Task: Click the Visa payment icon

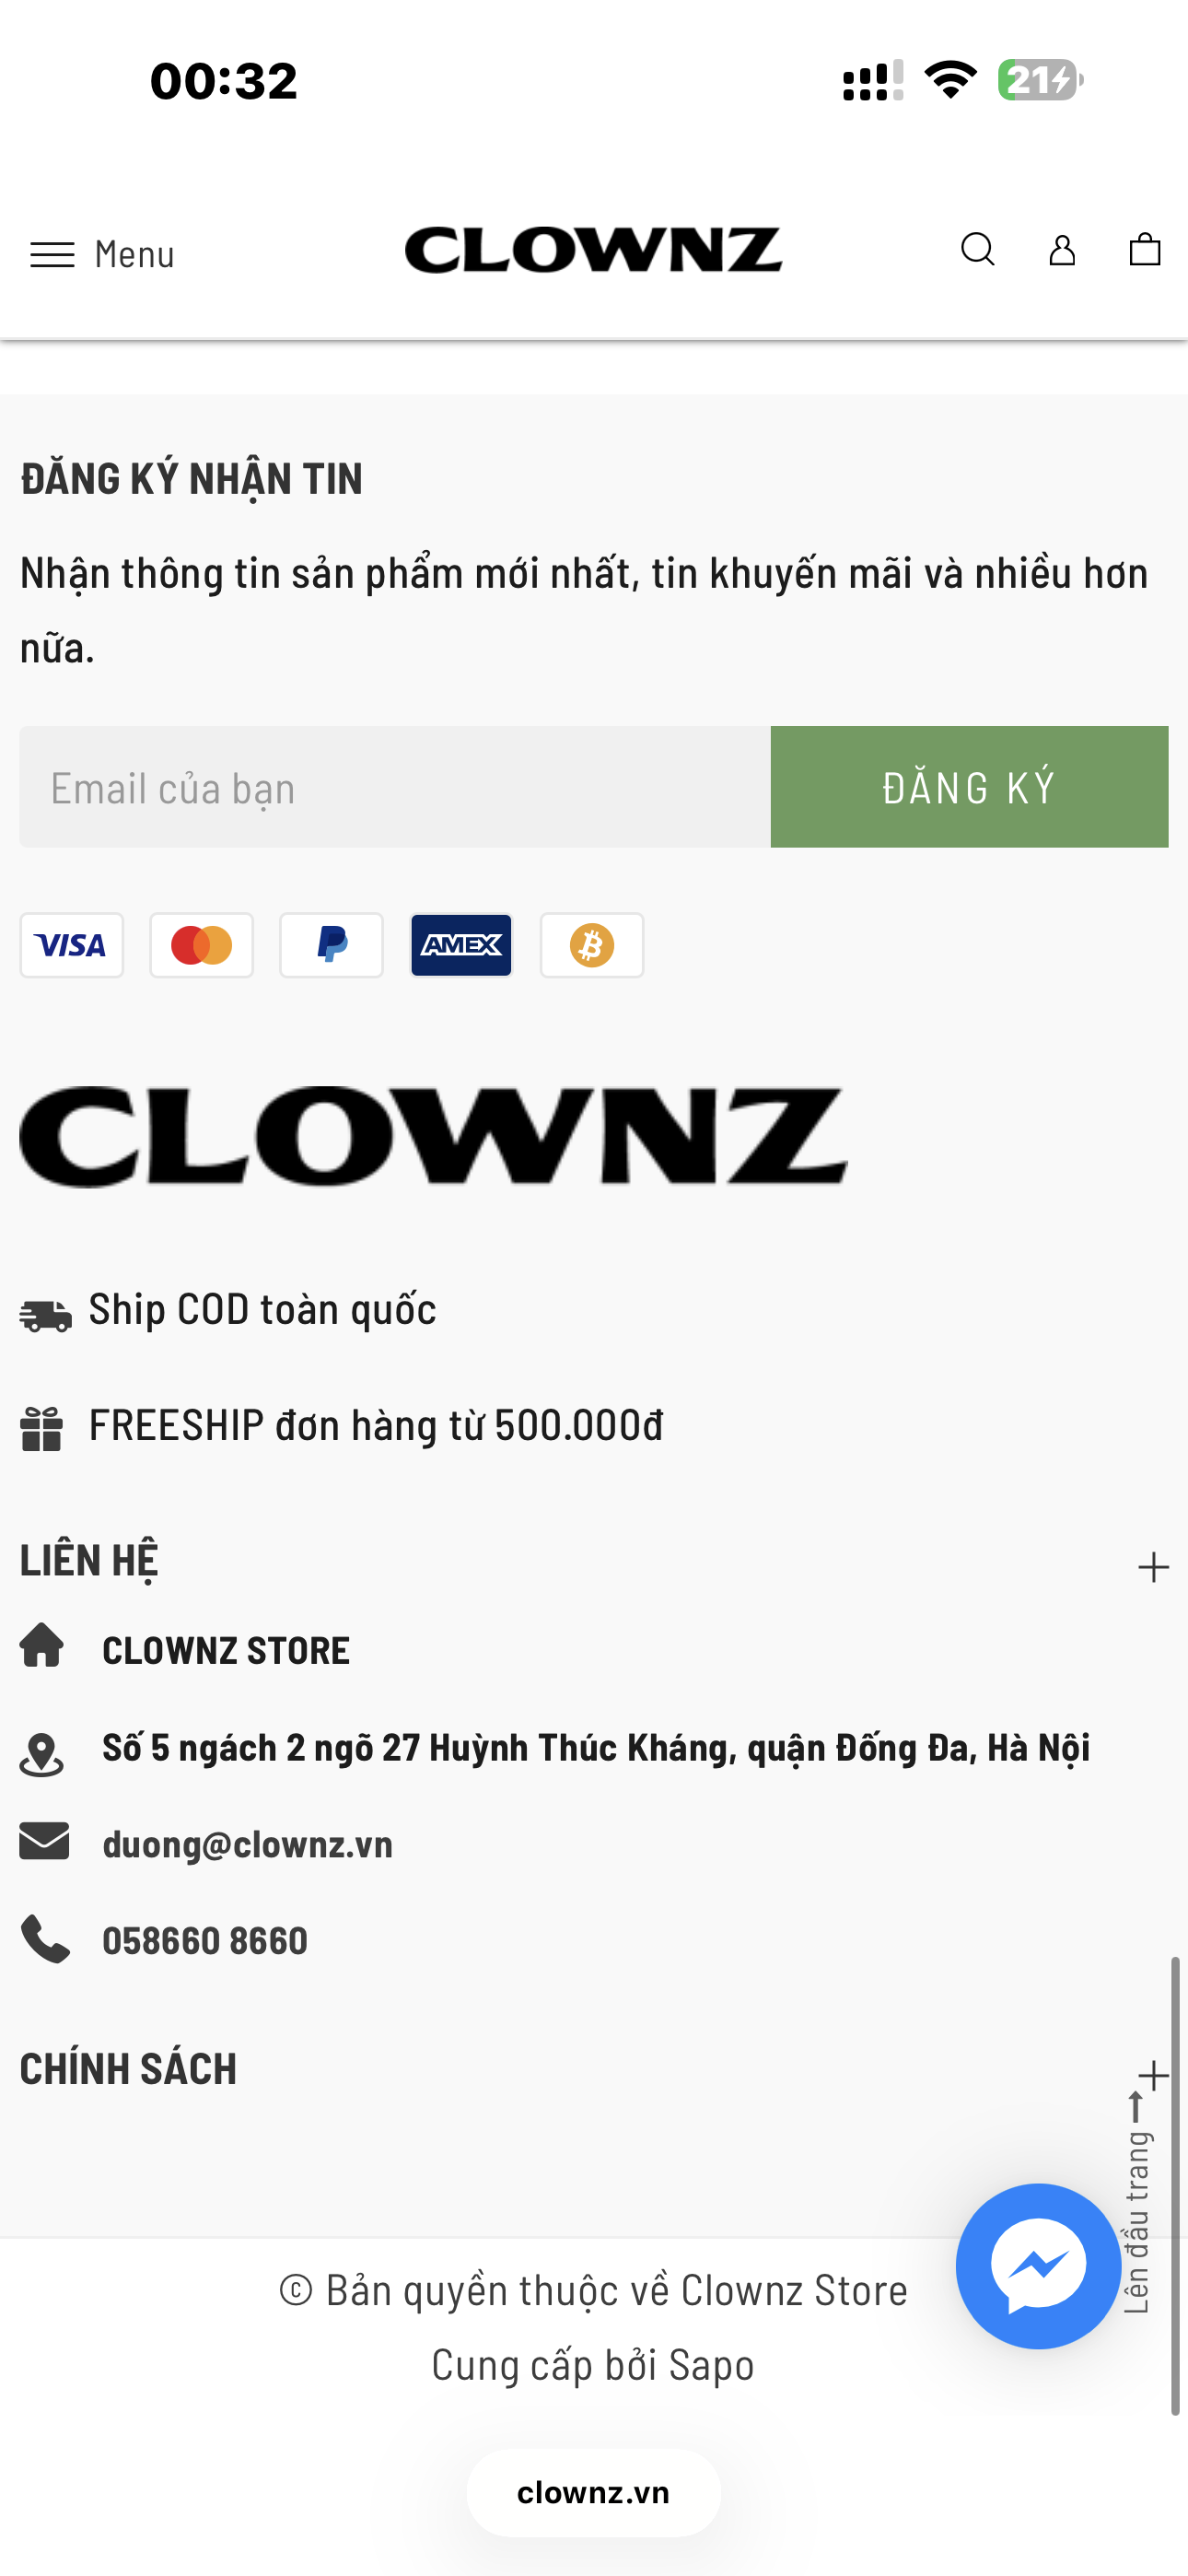Action: pyautogui.click(x=72, y=945)
